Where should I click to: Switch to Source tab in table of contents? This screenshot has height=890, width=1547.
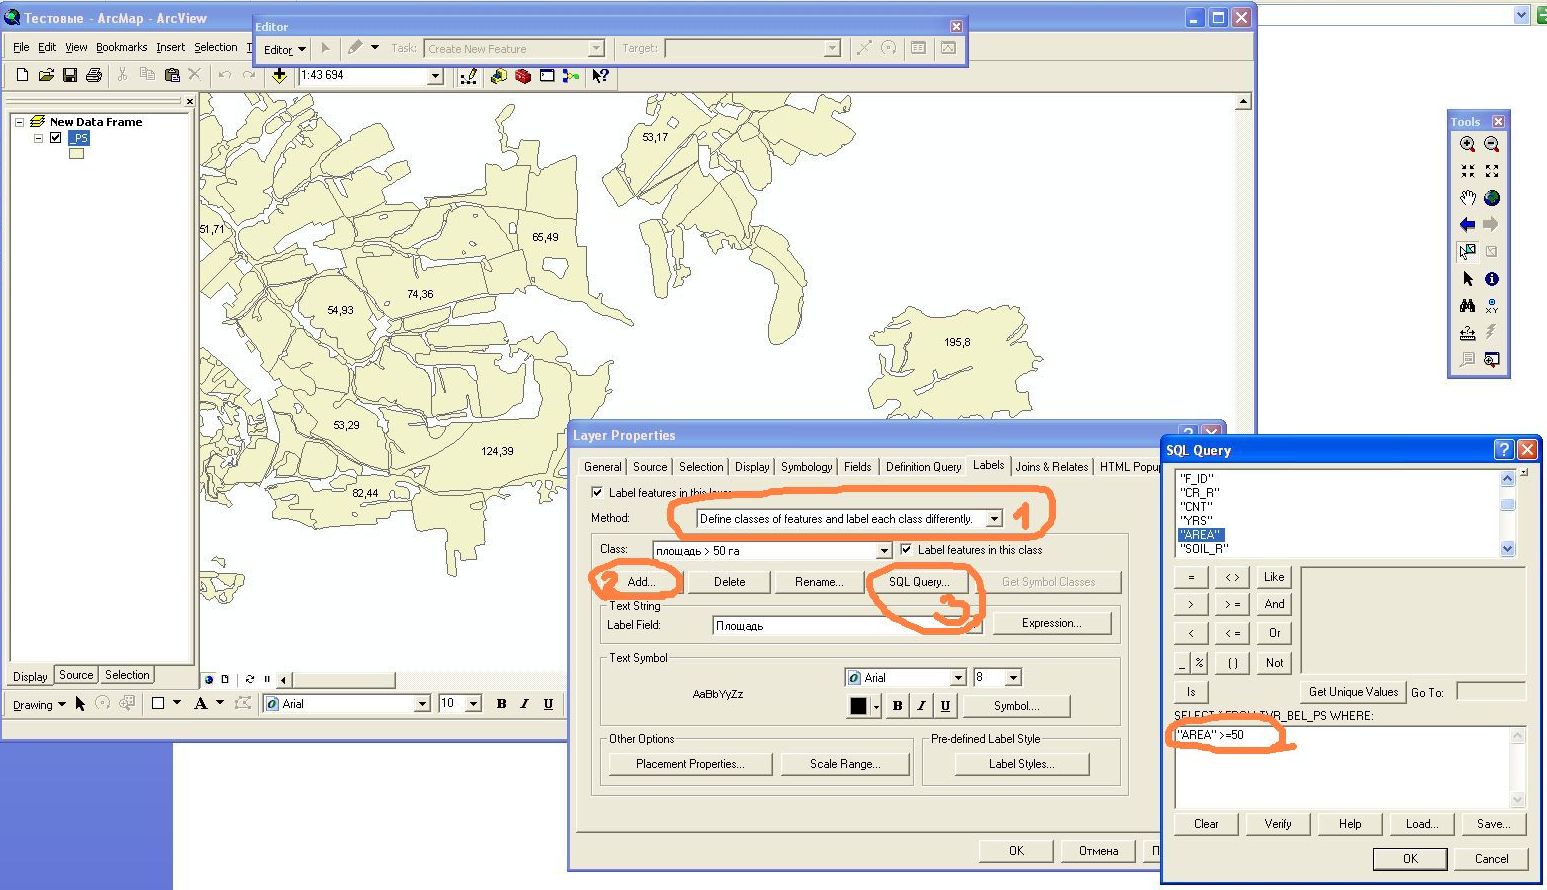pos(76,675)
